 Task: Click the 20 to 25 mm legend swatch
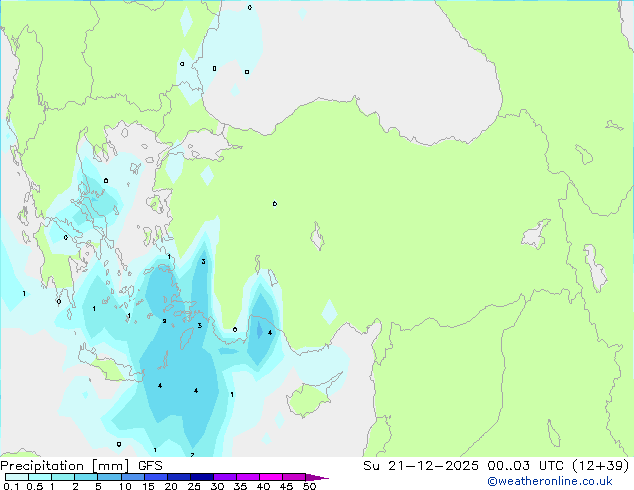pos(179,477)
